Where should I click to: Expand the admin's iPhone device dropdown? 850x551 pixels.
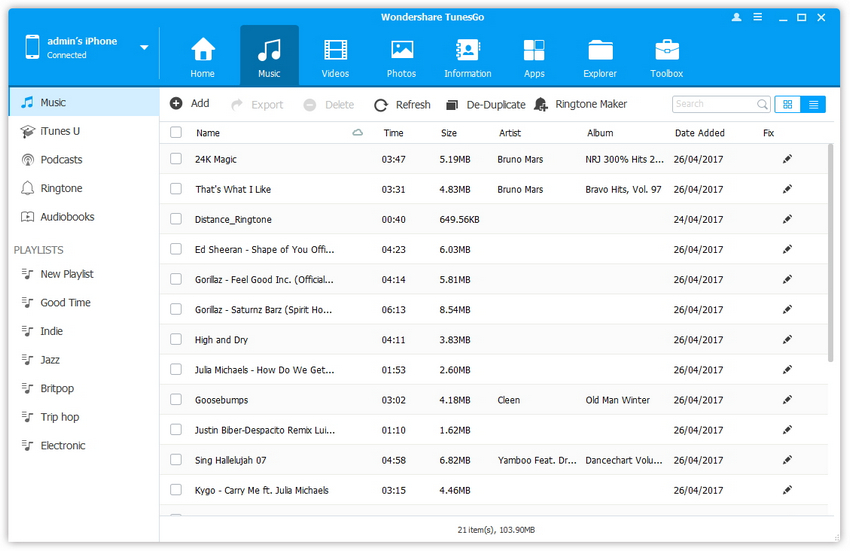pyautogui.click(x=144, y=48)
